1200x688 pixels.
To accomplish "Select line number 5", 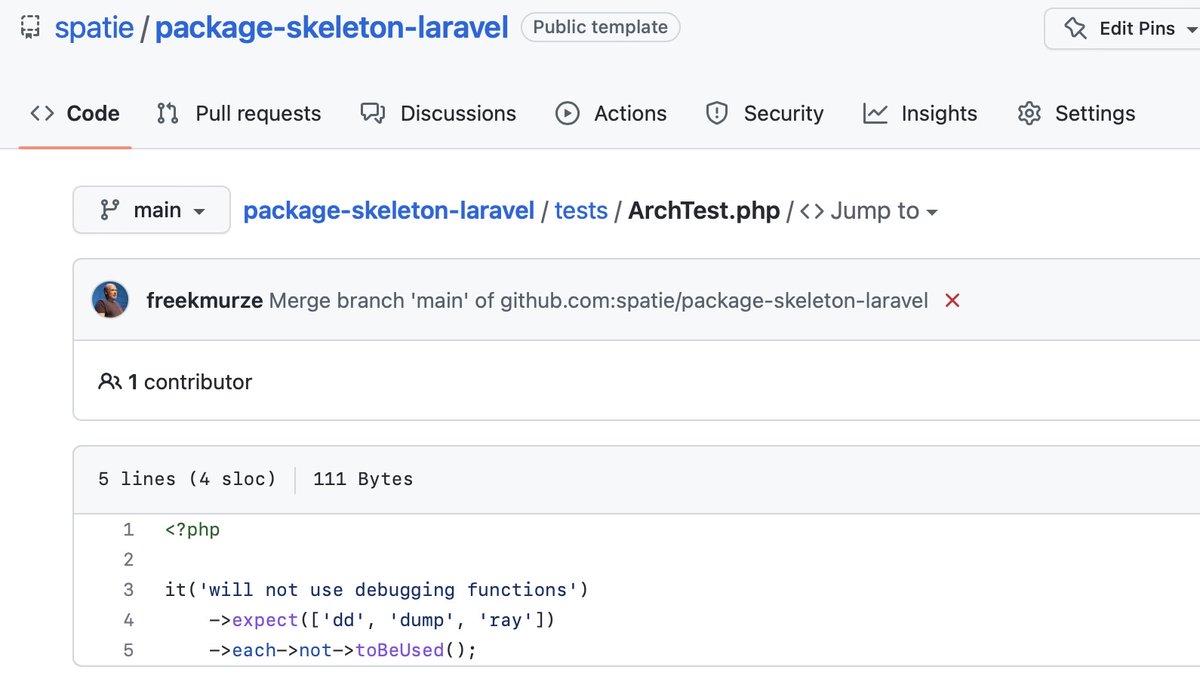I will pyautogui.click(x=128, y=650).
